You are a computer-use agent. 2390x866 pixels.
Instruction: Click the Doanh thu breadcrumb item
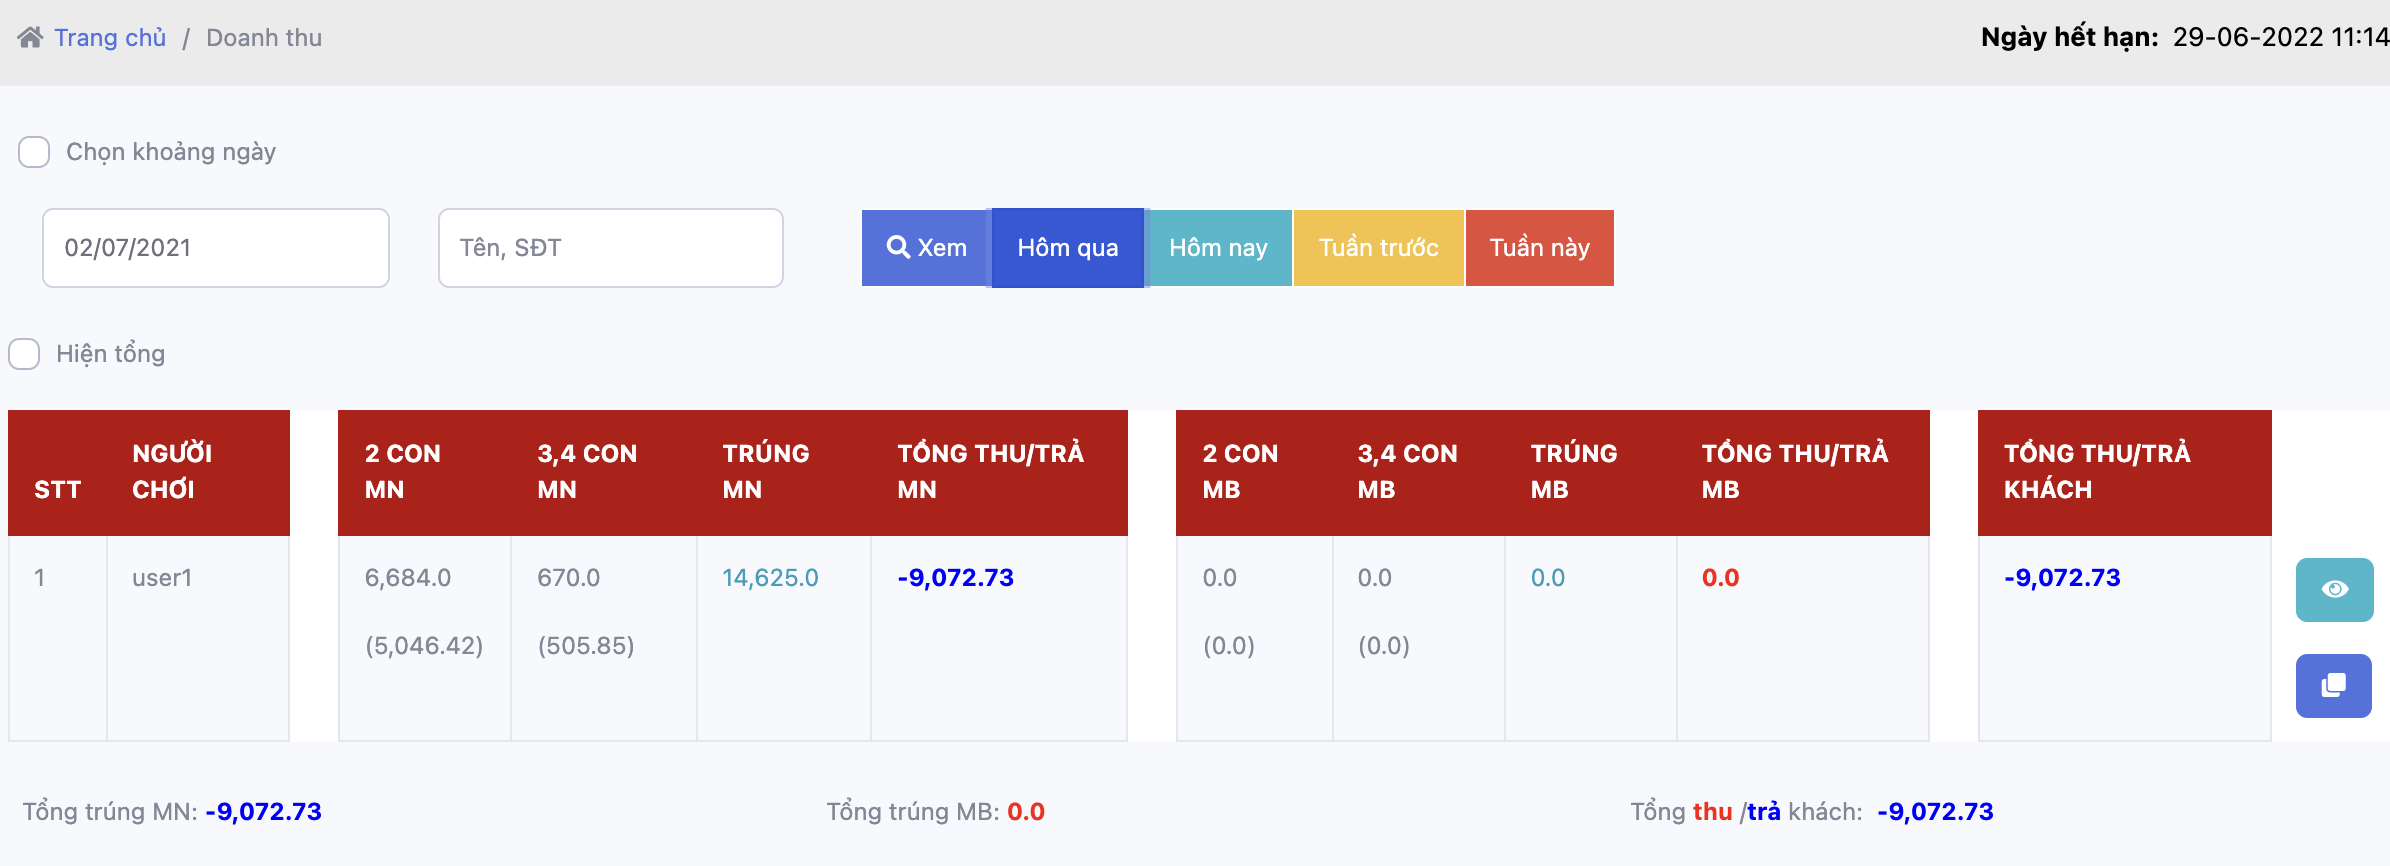[x=264, y=38]
